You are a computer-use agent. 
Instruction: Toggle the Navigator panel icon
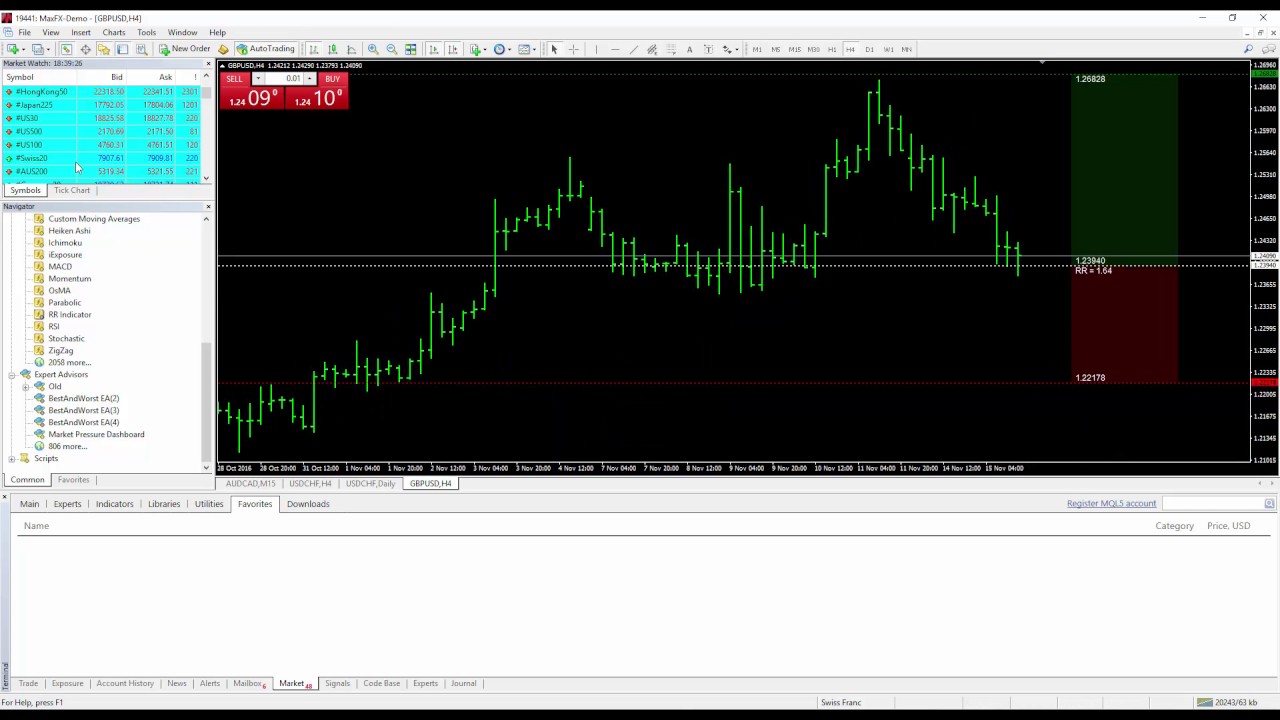(x=104, y=49)
